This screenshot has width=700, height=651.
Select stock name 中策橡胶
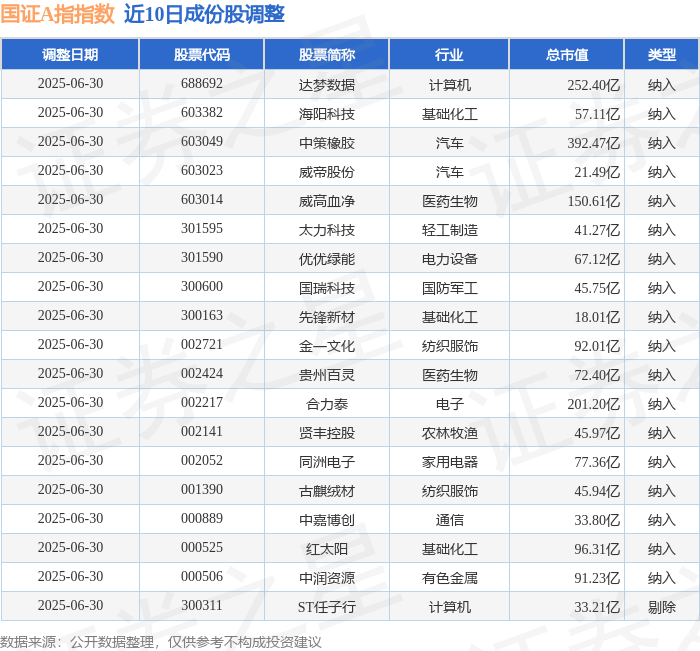point(327,143)
